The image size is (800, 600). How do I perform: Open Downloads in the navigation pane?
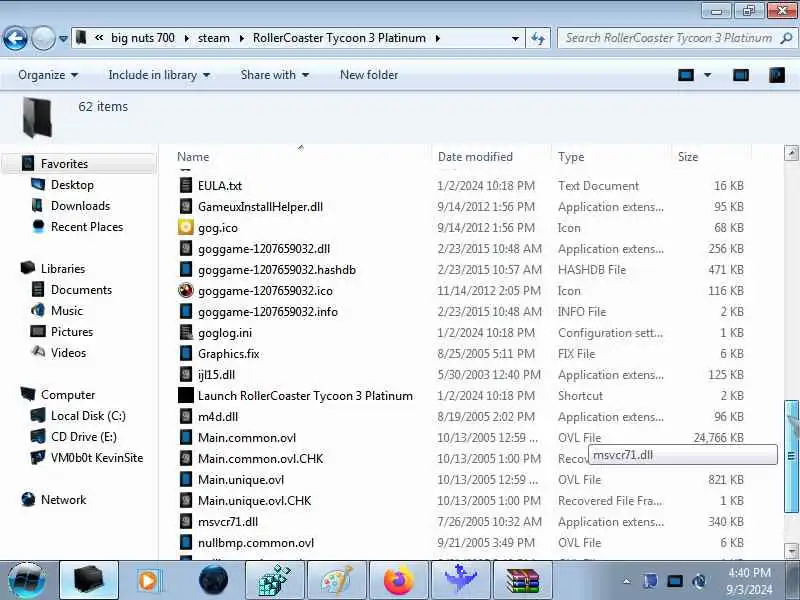[x=80, y=206]
